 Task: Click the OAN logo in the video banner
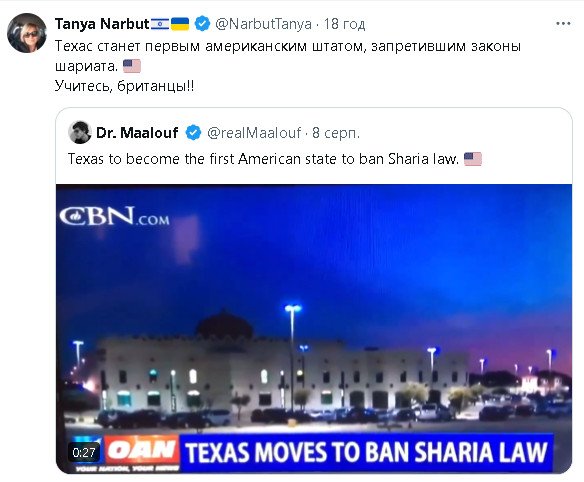click(x=142, y=450)
